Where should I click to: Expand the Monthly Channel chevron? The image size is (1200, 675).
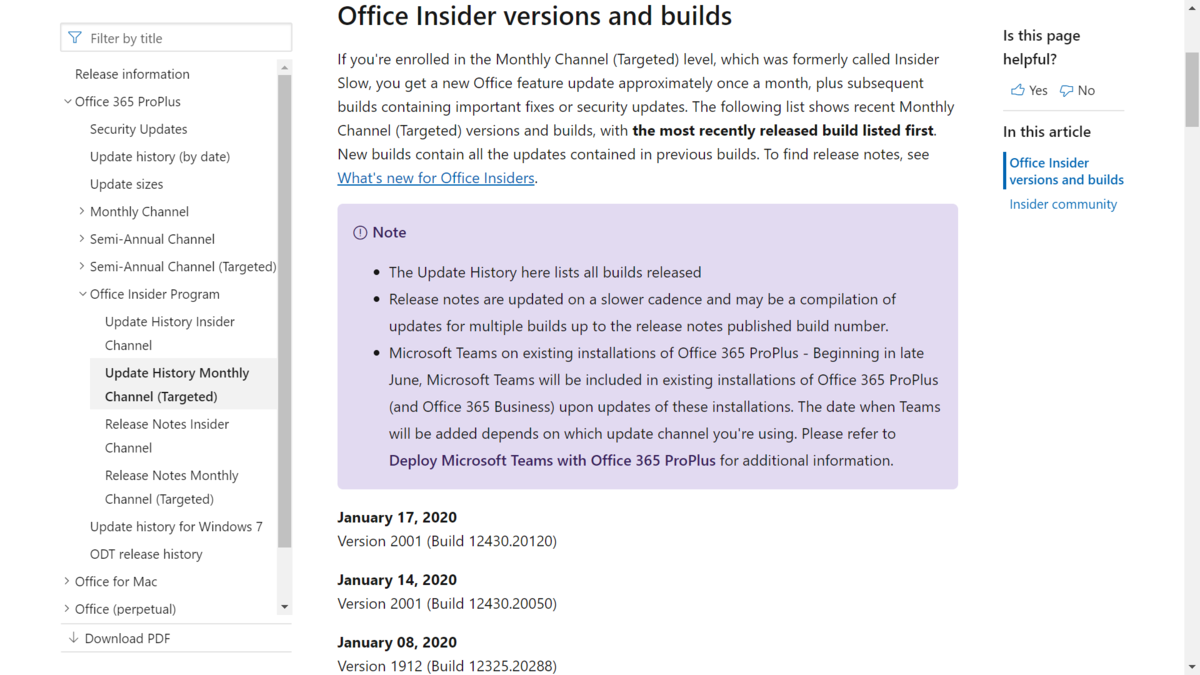pos(82,212)
